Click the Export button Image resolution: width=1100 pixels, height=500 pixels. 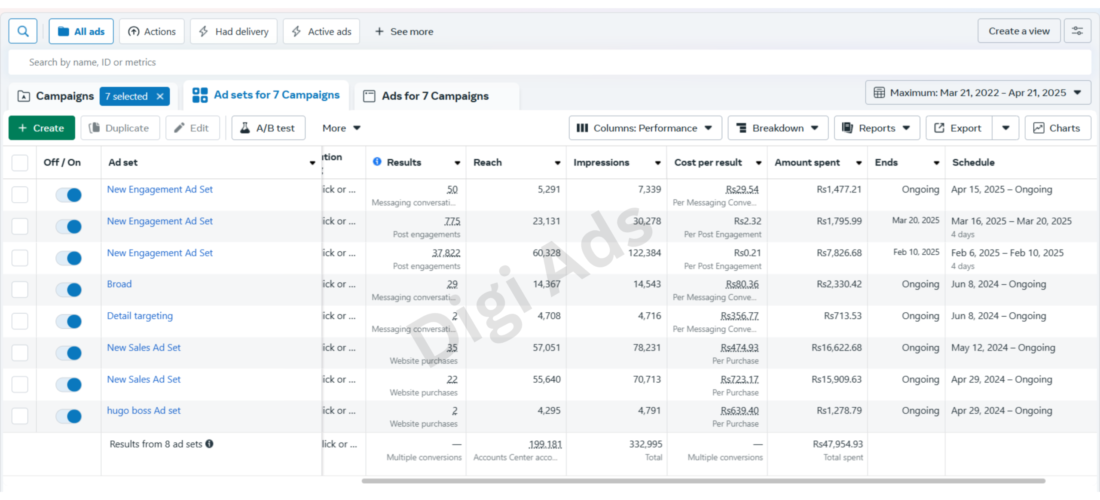(959, 128)
